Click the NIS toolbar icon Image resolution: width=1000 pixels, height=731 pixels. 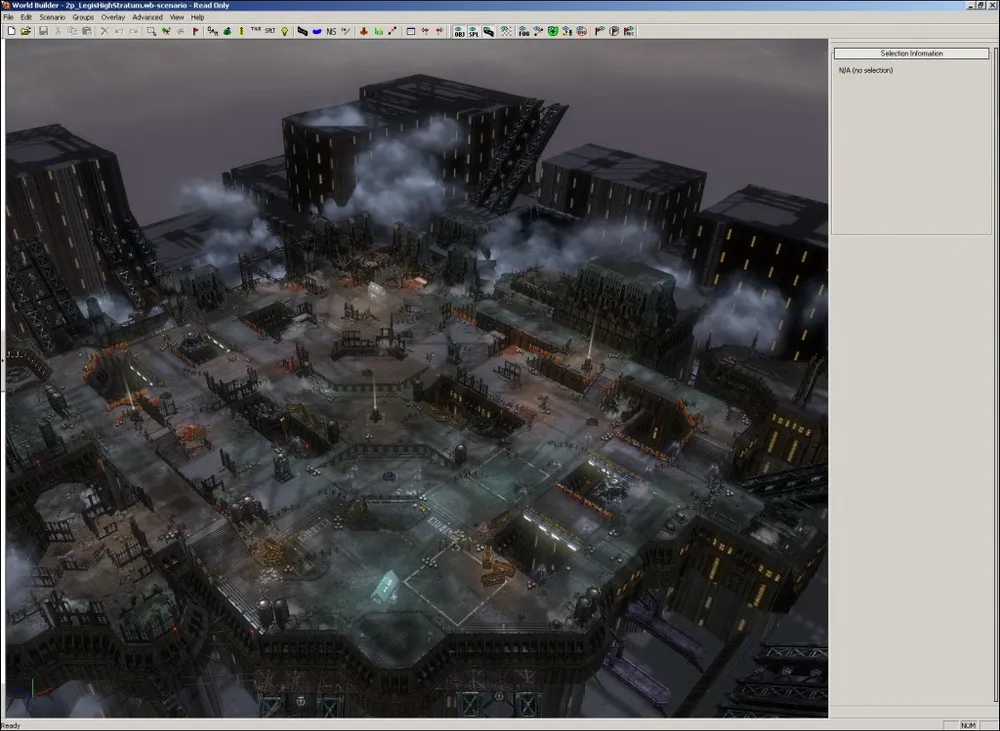click(331, 31)
